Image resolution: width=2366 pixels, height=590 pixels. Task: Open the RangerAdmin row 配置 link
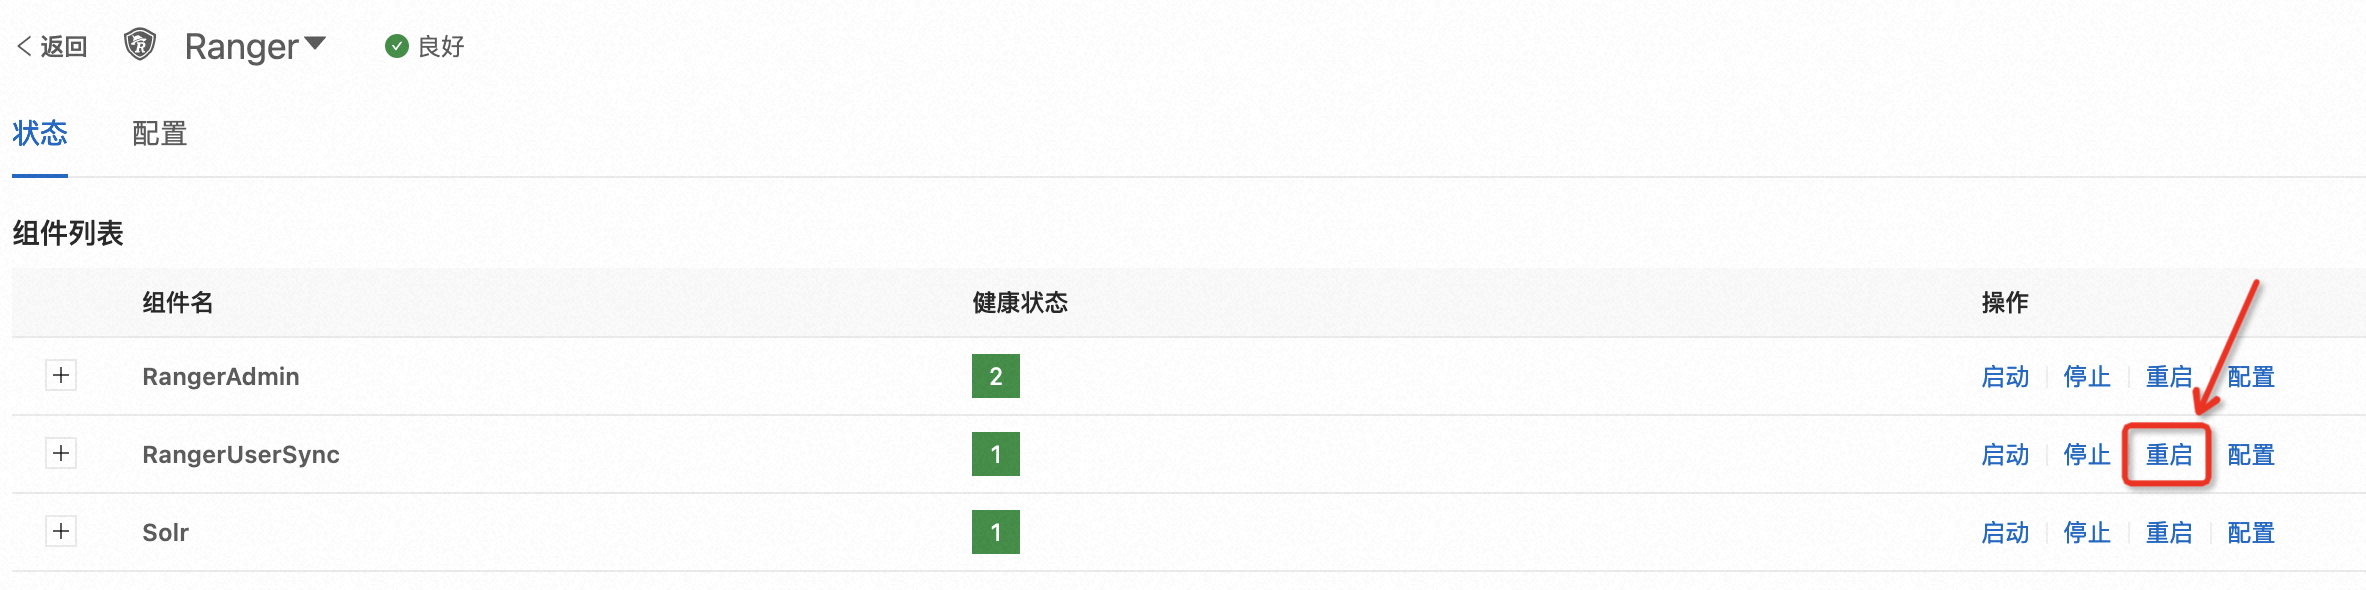[2251, 377]
